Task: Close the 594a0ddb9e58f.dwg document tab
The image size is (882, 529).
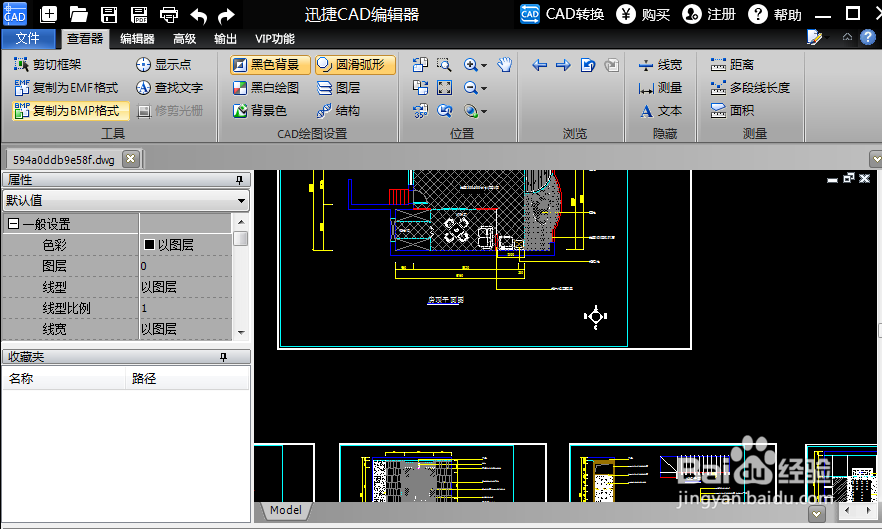Action: [x=130, y=159]
